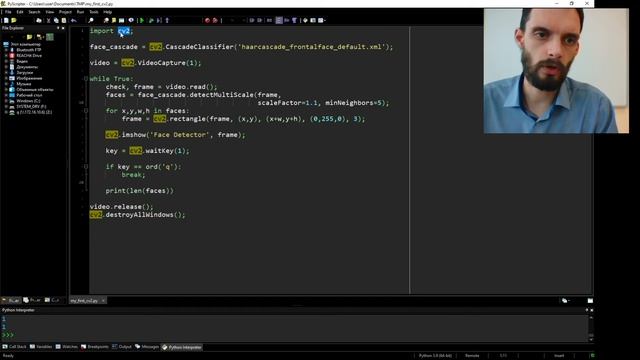
Task: Open the Project menu
Action: (x=65, y=12)
